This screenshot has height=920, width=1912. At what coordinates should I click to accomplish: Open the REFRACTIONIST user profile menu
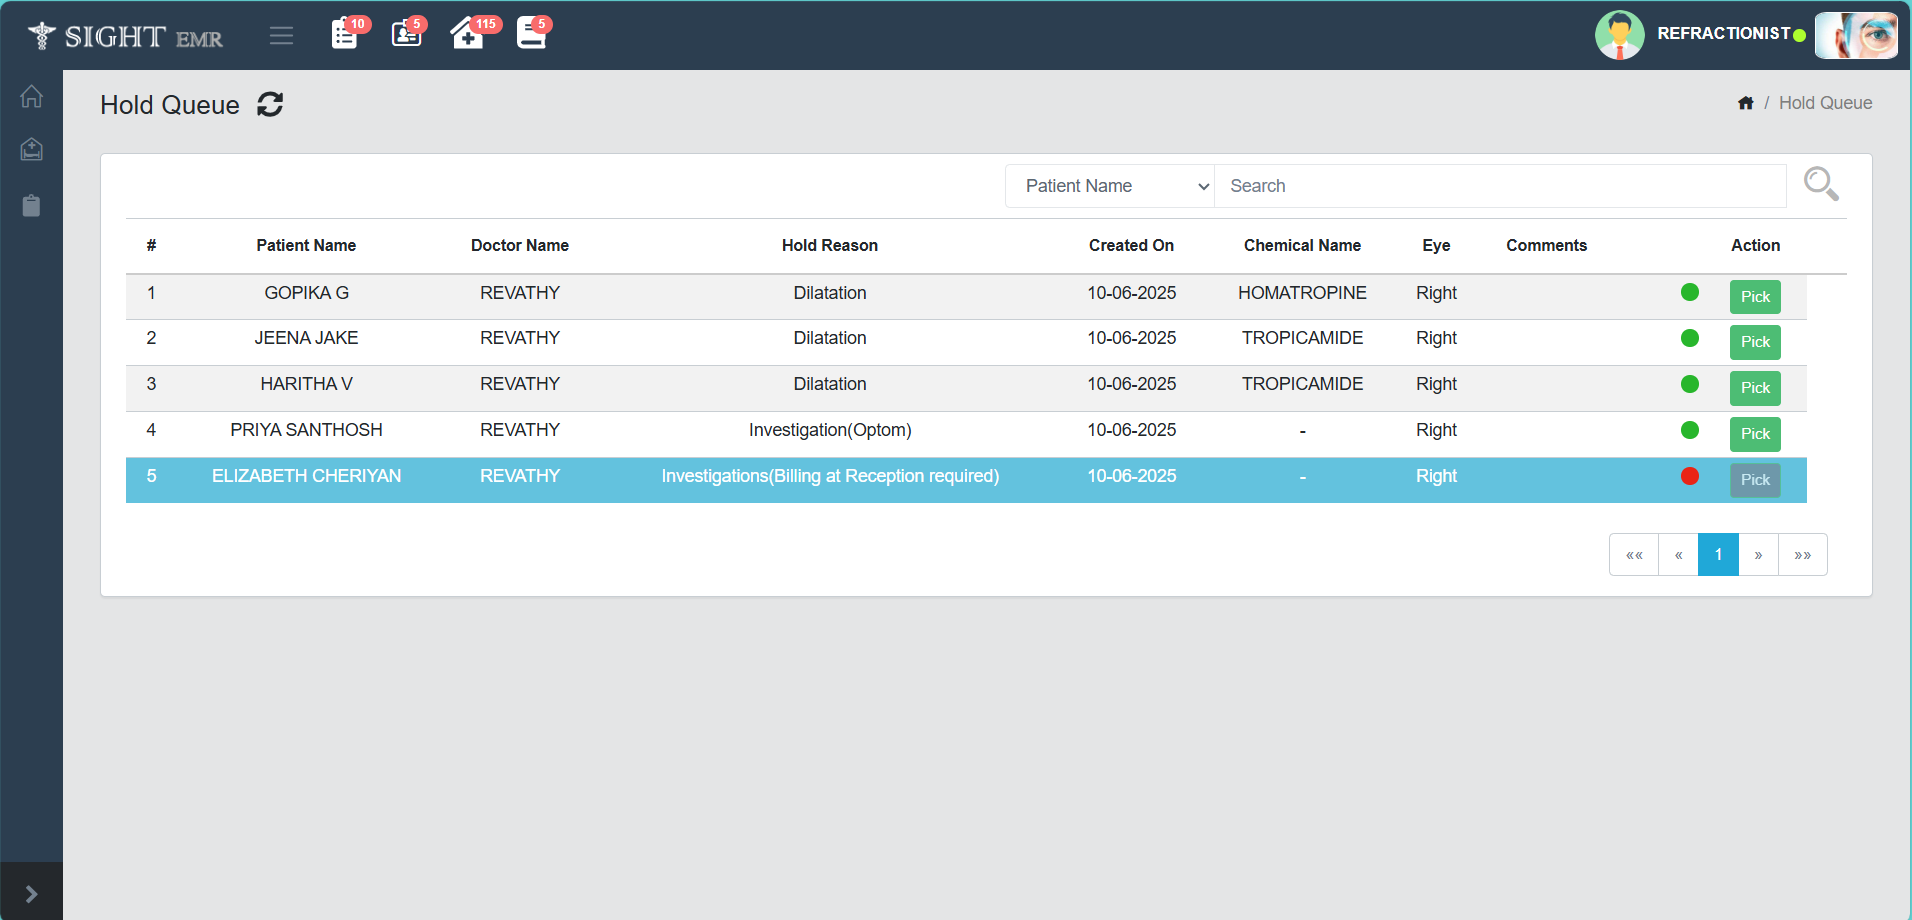pos(1722,34)
